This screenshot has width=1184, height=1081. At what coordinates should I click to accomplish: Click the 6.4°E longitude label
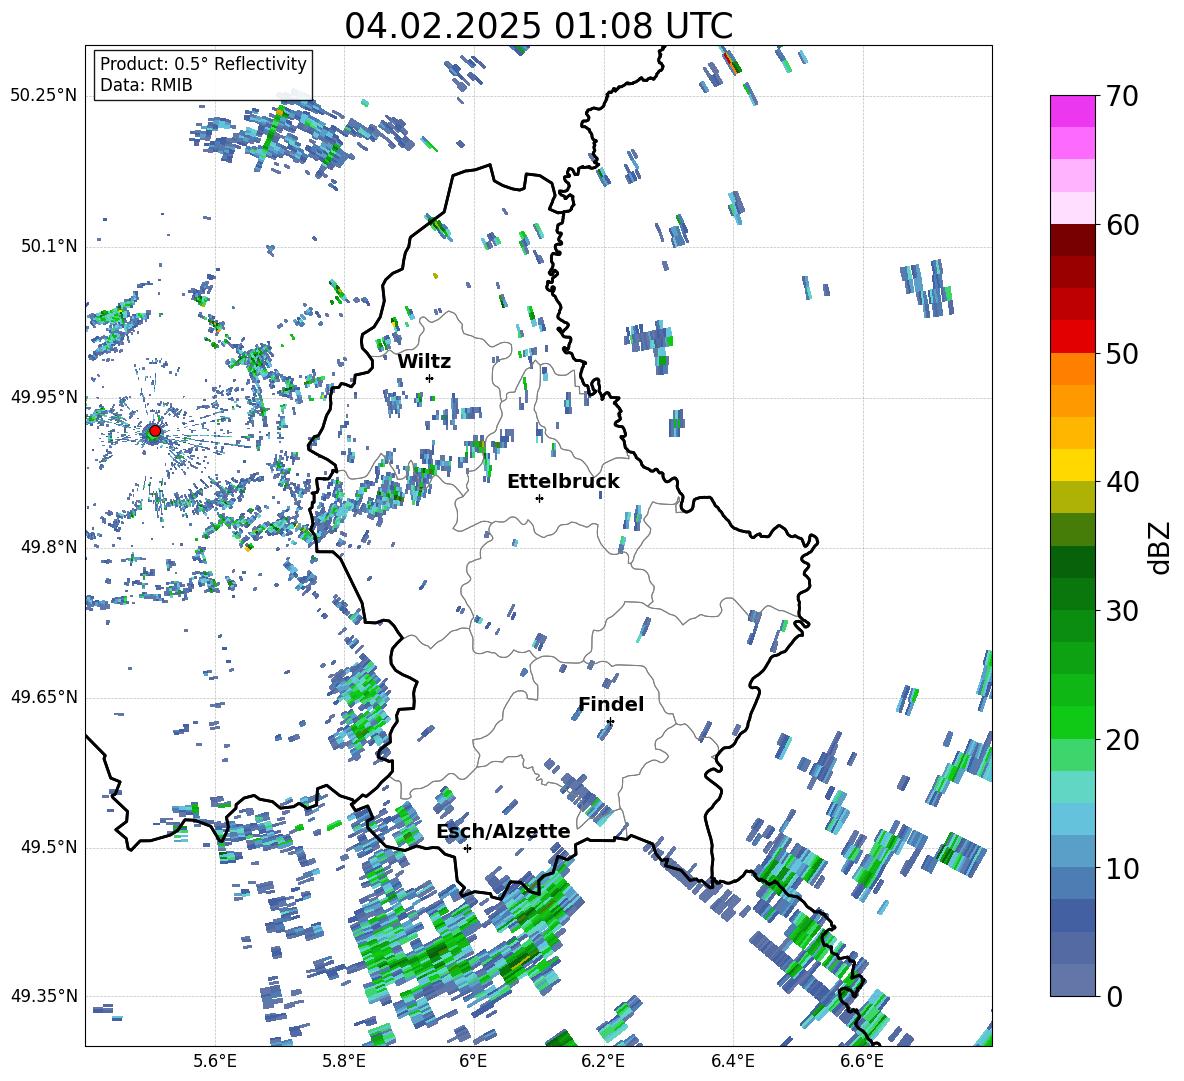[732, 1061]
